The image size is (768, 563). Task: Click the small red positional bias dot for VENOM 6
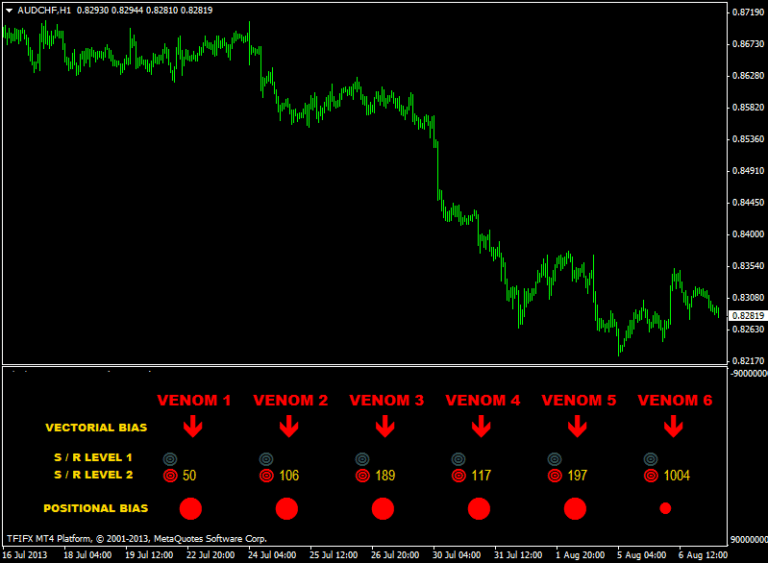tap(665, 508)
